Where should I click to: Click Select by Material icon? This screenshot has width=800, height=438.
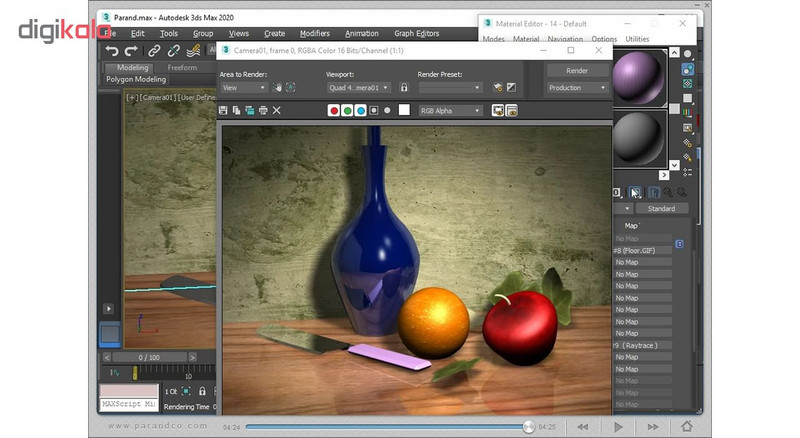point(688,158)
